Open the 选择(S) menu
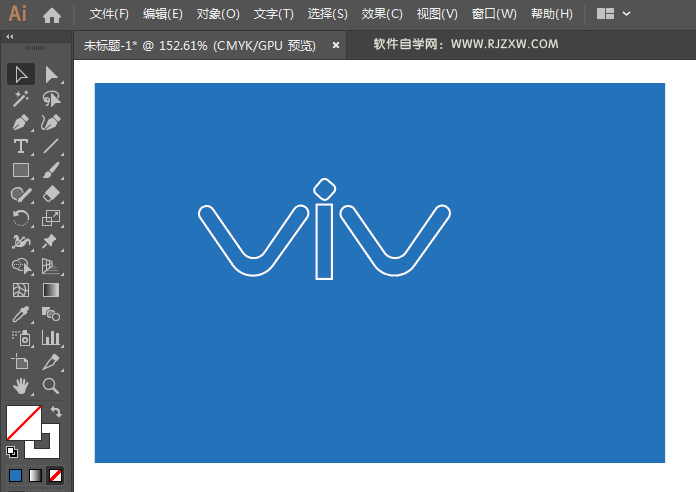This screenshot has height=492, width=696. pyautogui.click(x=328, y=14)
